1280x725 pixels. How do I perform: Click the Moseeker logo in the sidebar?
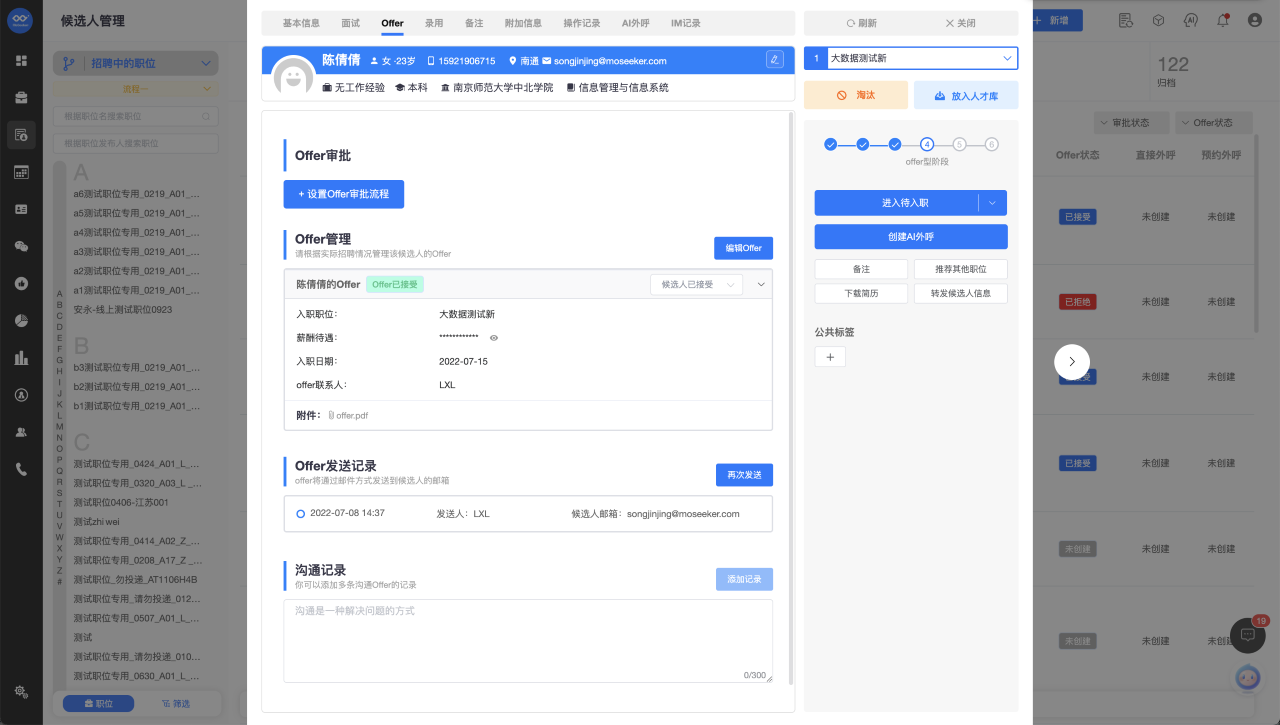pyautogui.click(x=21, y=20)
